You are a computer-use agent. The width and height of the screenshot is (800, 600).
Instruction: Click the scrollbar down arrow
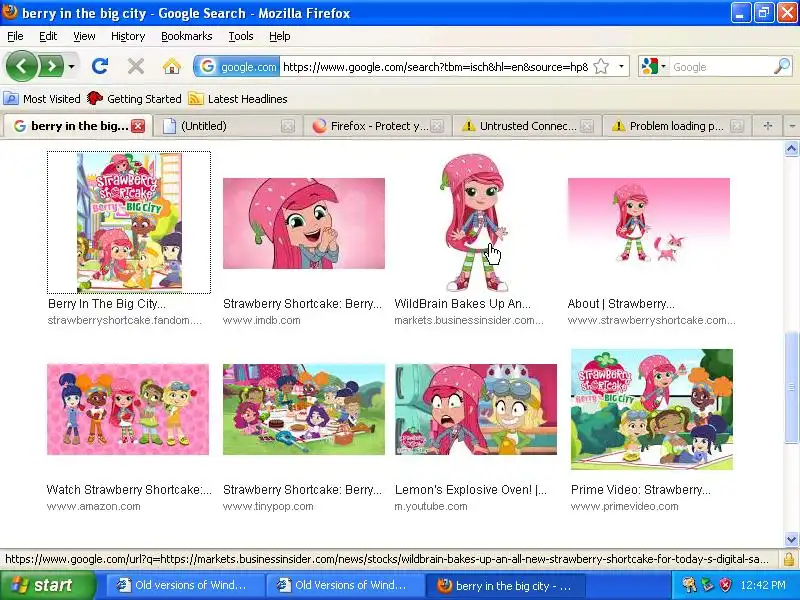pos(791,539)
